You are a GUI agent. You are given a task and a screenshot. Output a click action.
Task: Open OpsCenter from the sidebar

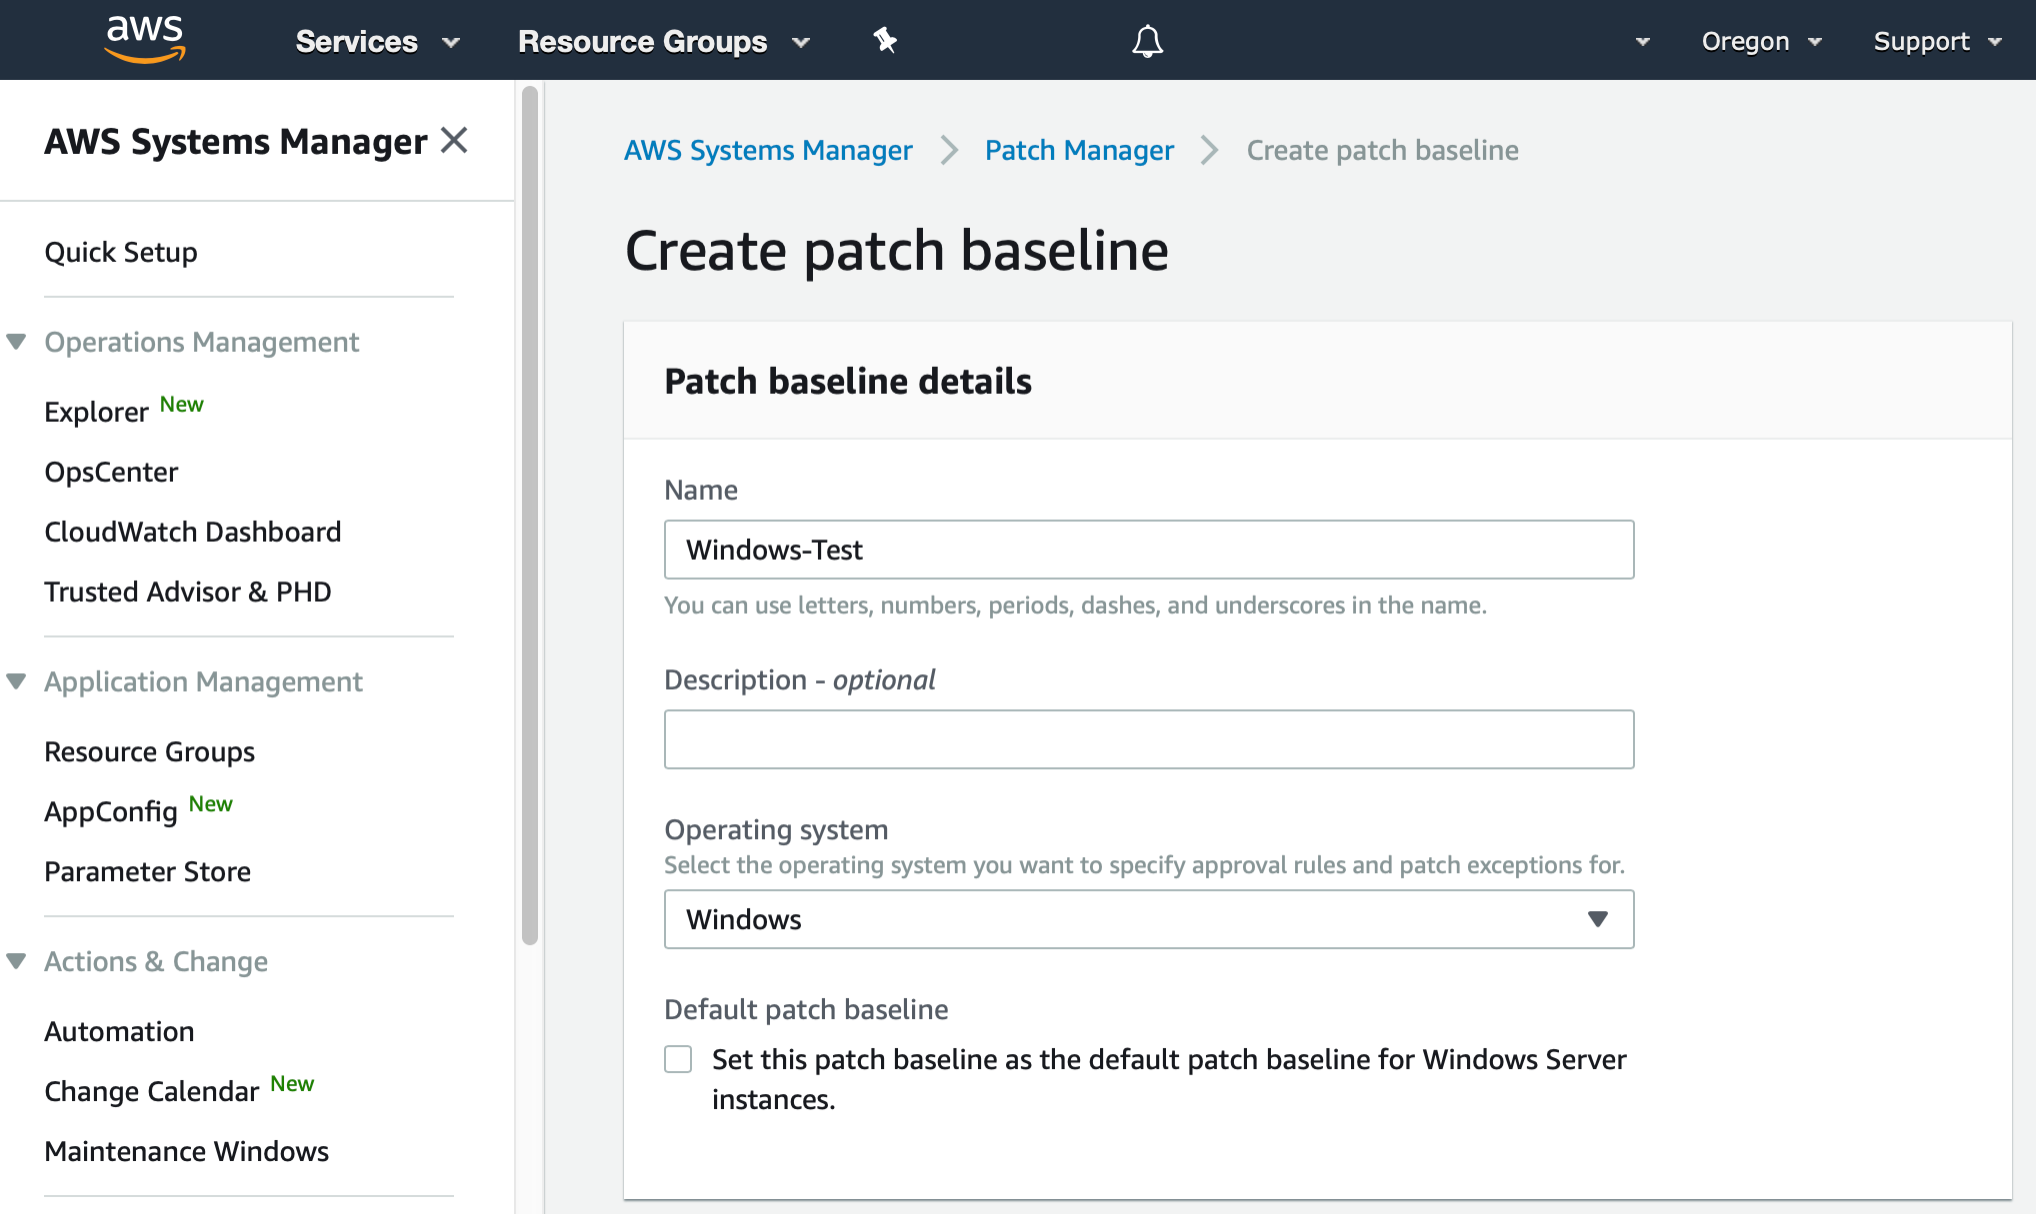(x=111, y=471)
